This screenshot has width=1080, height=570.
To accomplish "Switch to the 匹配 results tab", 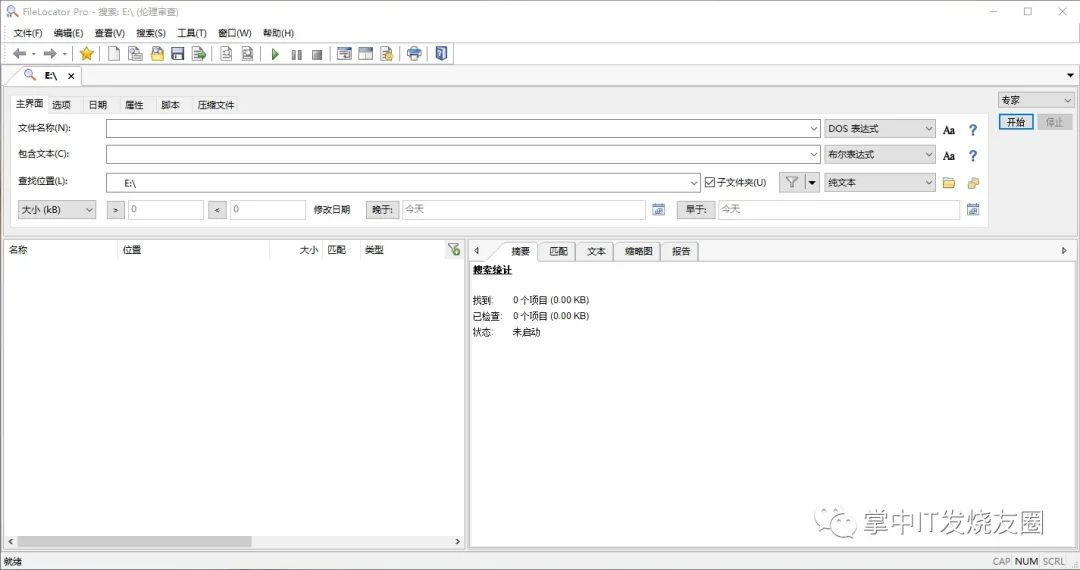I will coord(558,251).
